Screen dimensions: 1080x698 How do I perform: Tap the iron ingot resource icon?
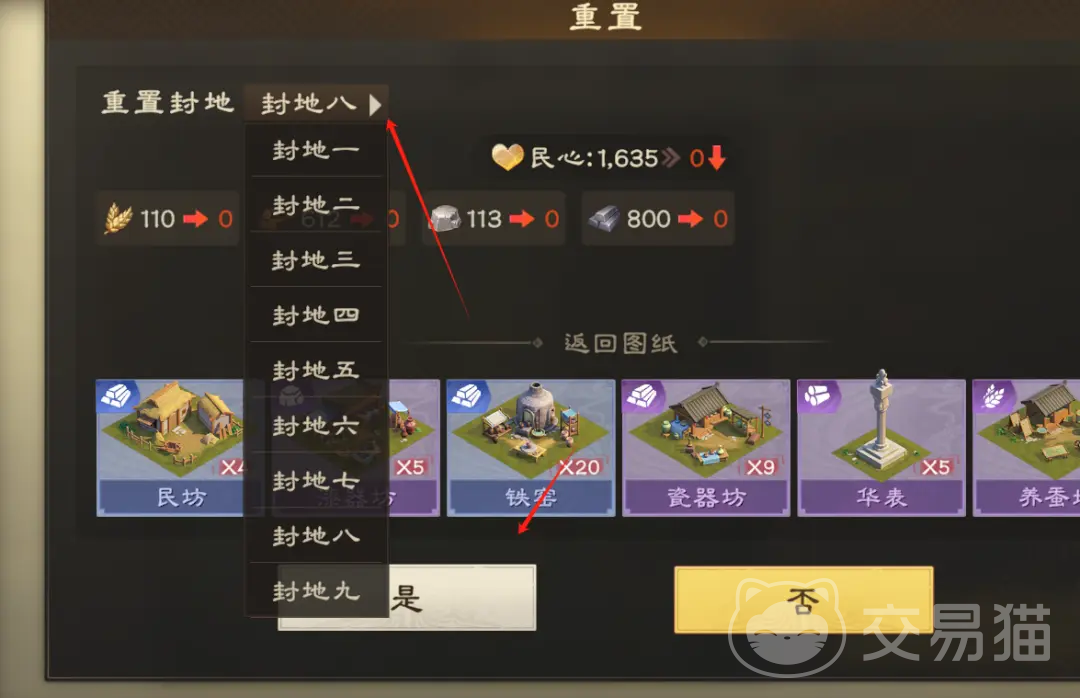tap(604, 218)
